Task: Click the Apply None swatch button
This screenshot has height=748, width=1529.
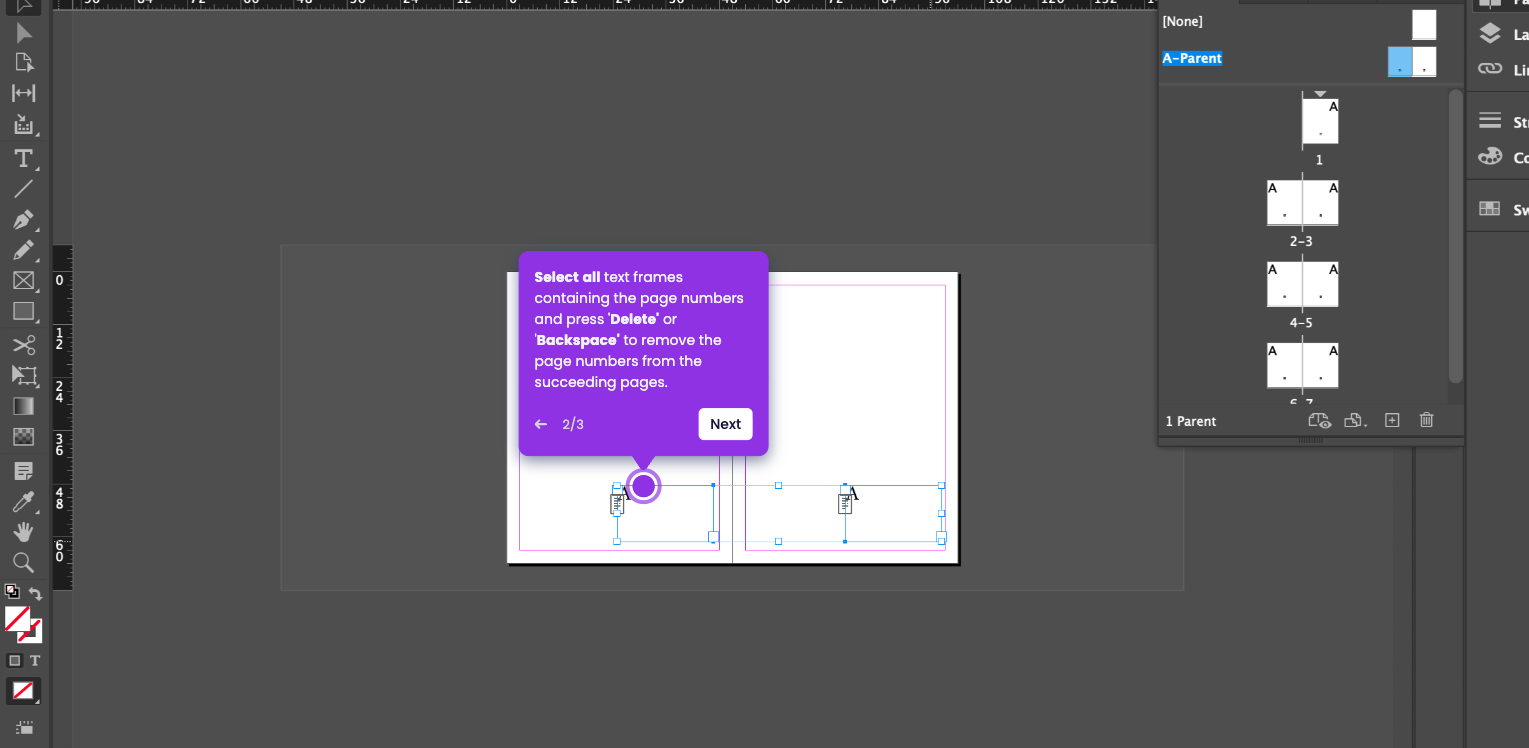Action: 23,690
